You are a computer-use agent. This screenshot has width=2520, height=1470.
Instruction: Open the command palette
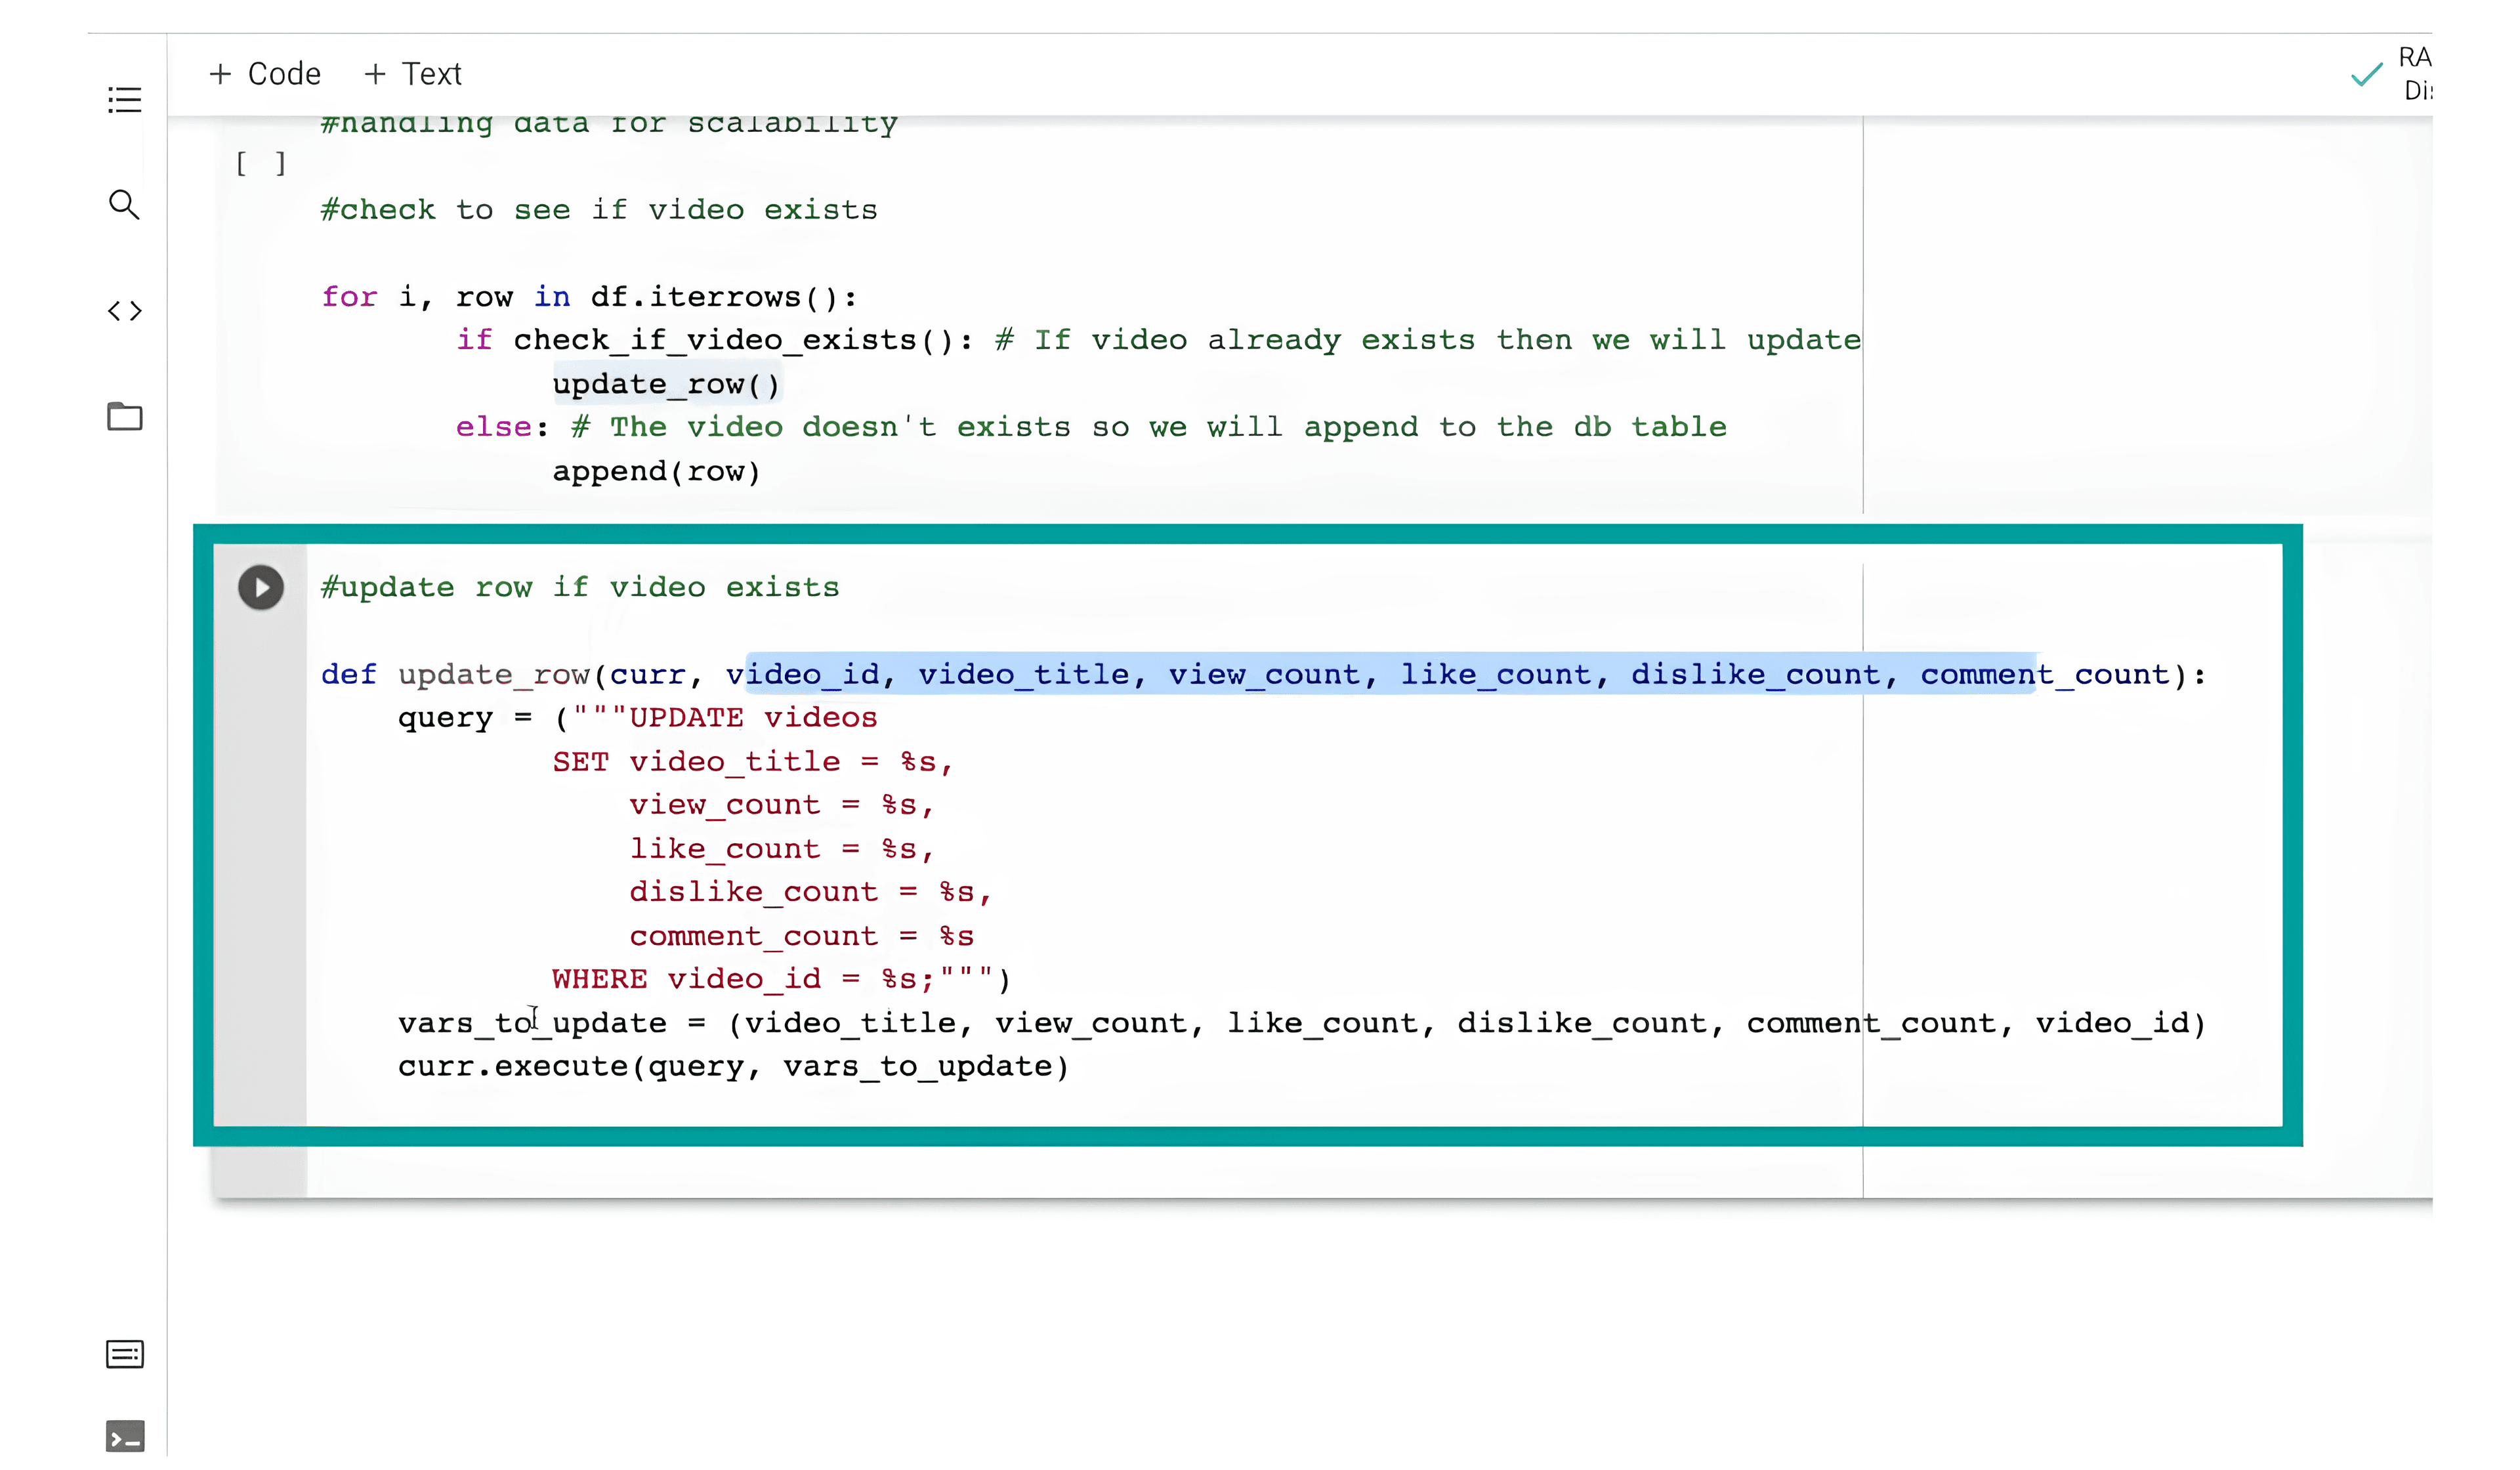point(124,1354)
